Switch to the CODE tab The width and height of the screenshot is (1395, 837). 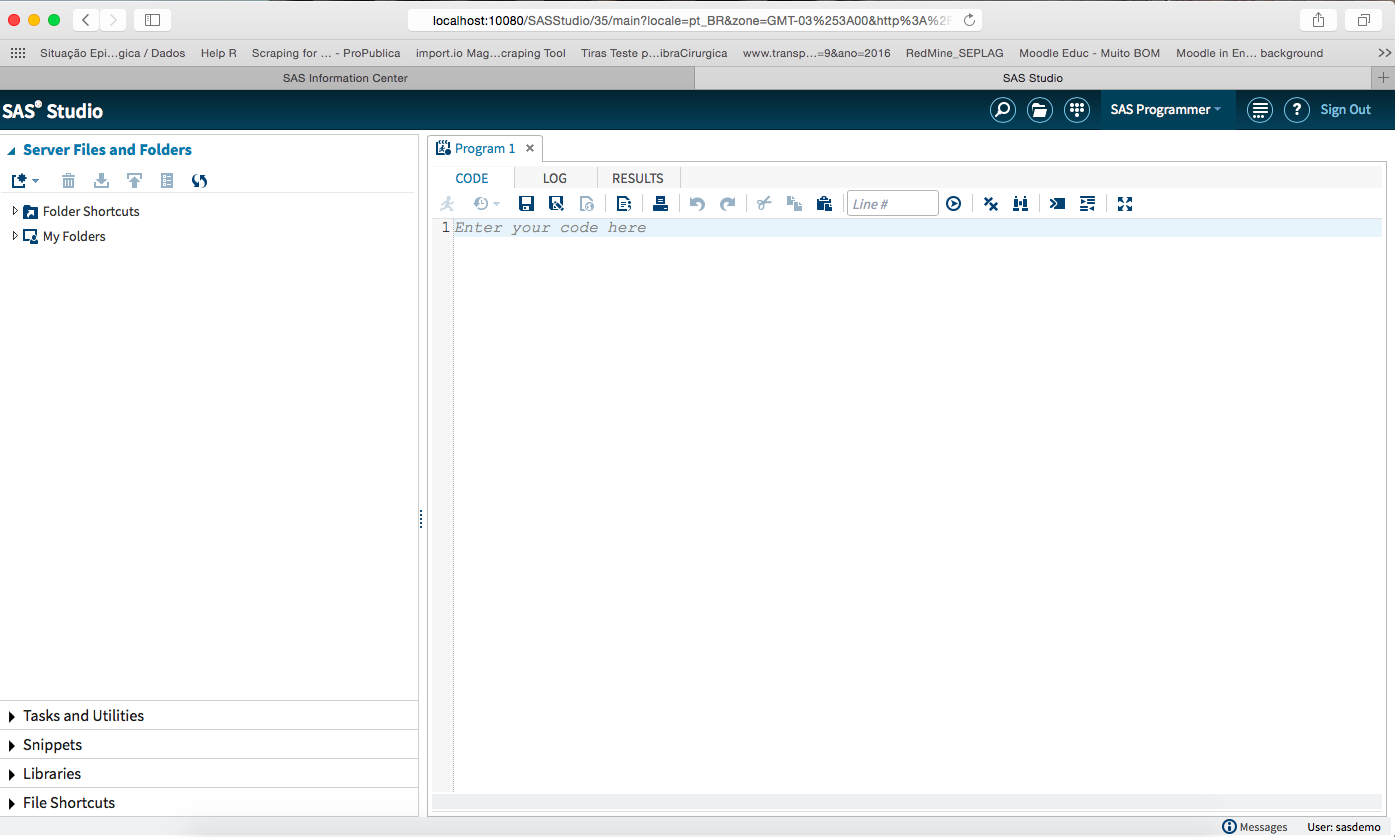pyautogui.click(x=472, y=178)
